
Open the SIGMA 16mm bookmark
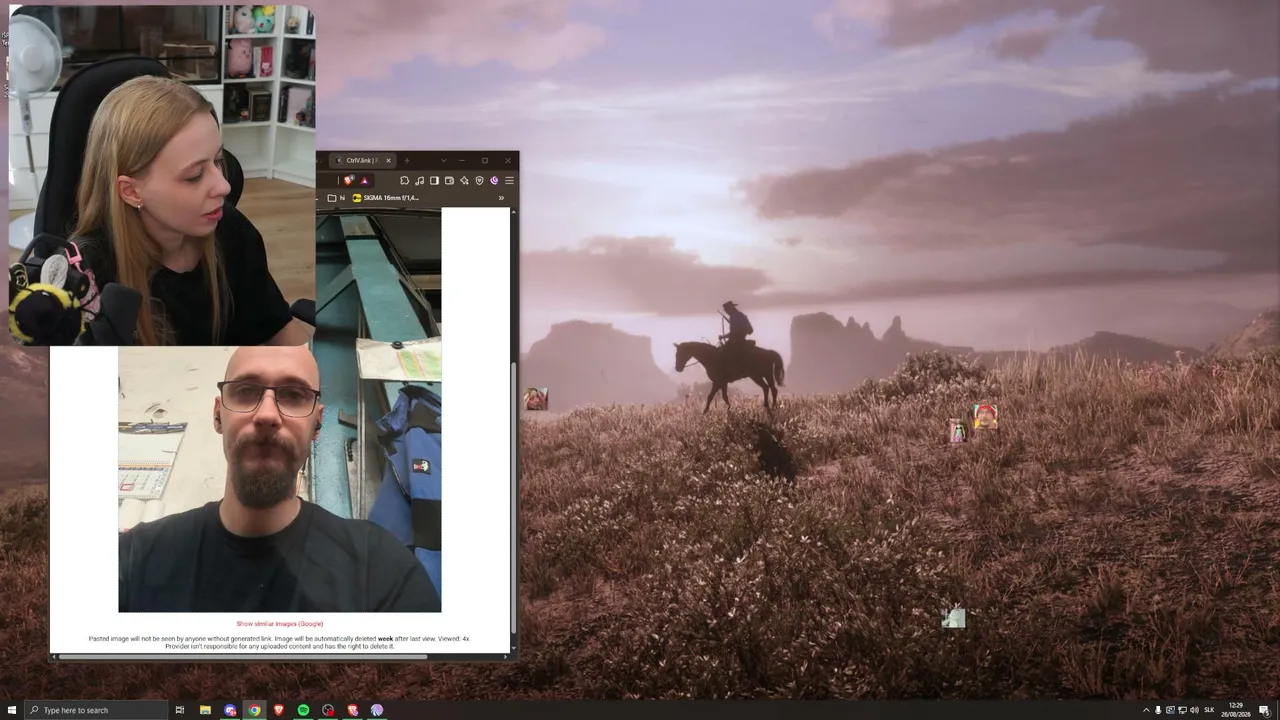386,198
